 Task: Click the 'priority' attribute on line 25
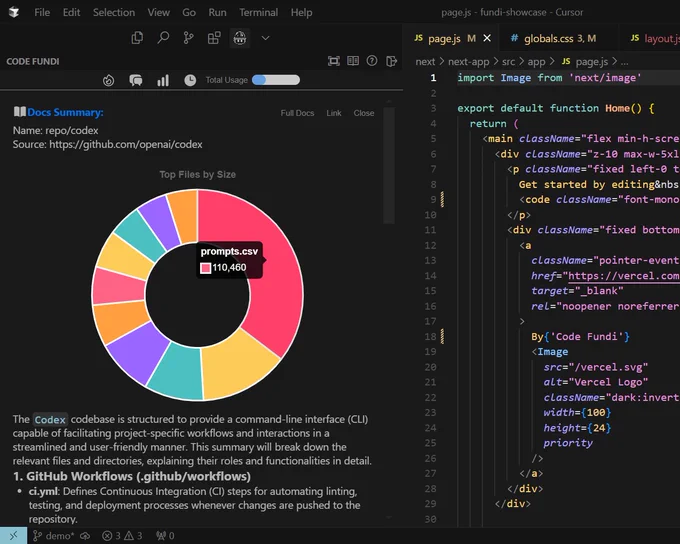[568, 443]
